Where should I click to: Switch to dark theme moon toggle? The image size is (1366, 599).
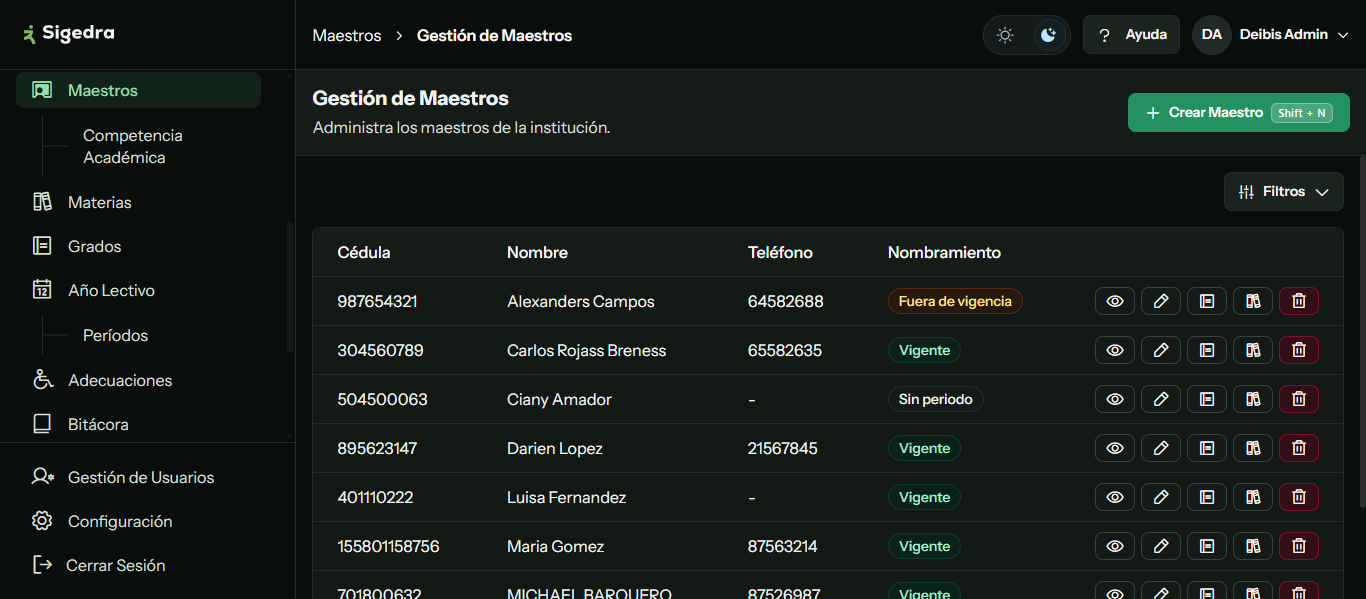coord(1048,35)
